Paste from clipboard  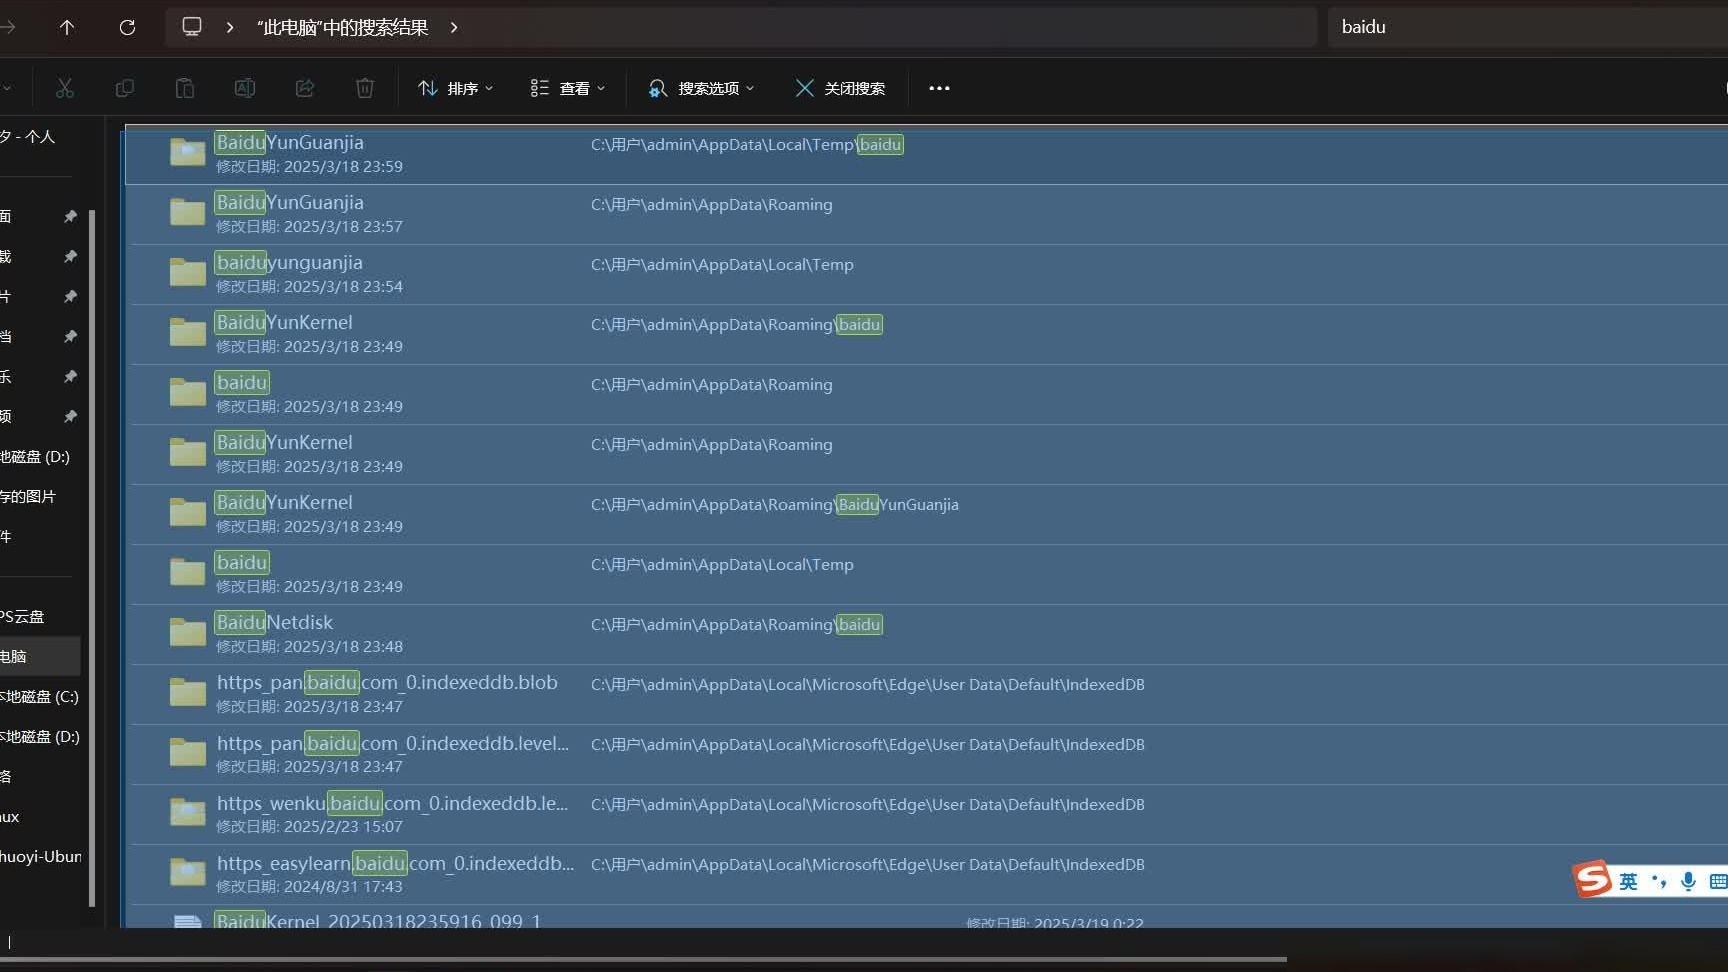(185, 88)
